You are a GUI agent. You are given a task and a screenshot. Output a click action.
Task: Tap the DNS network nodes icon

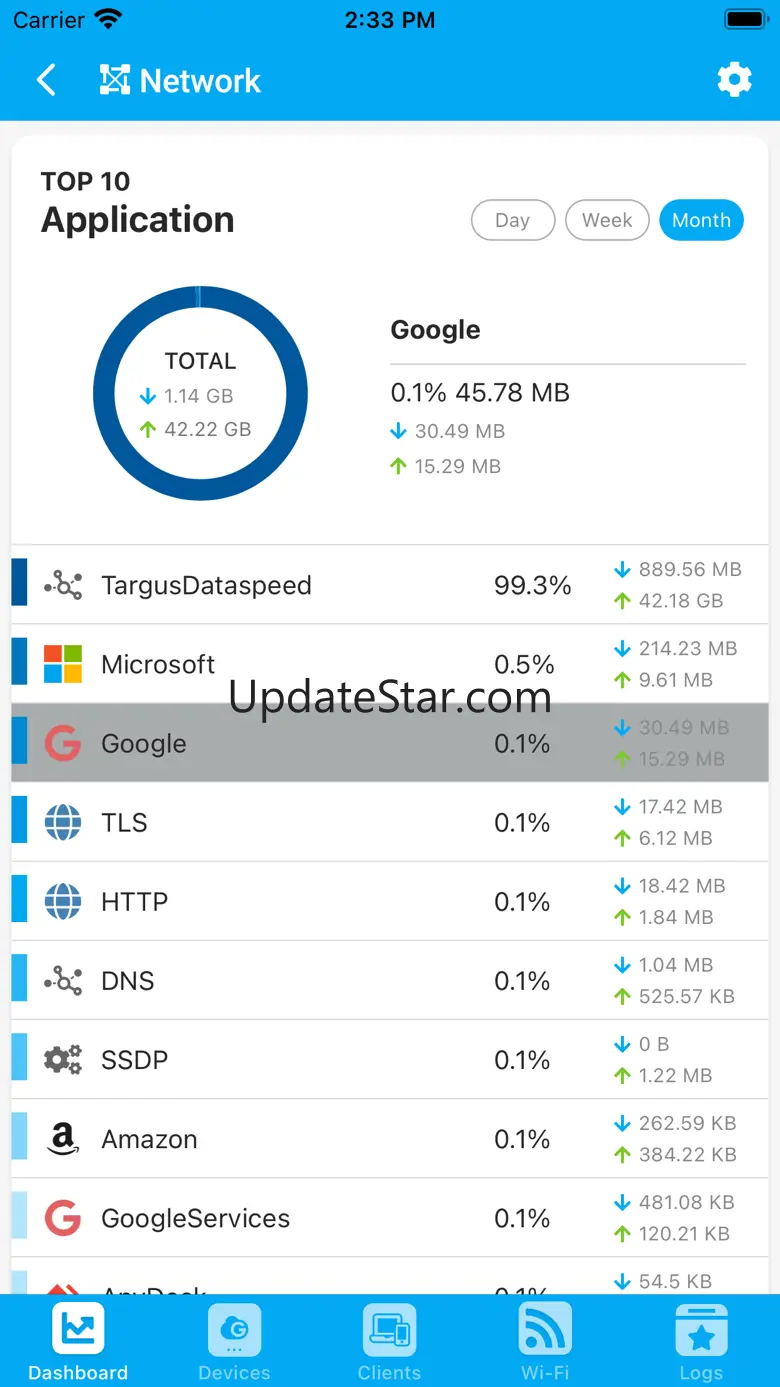point(63,981)
